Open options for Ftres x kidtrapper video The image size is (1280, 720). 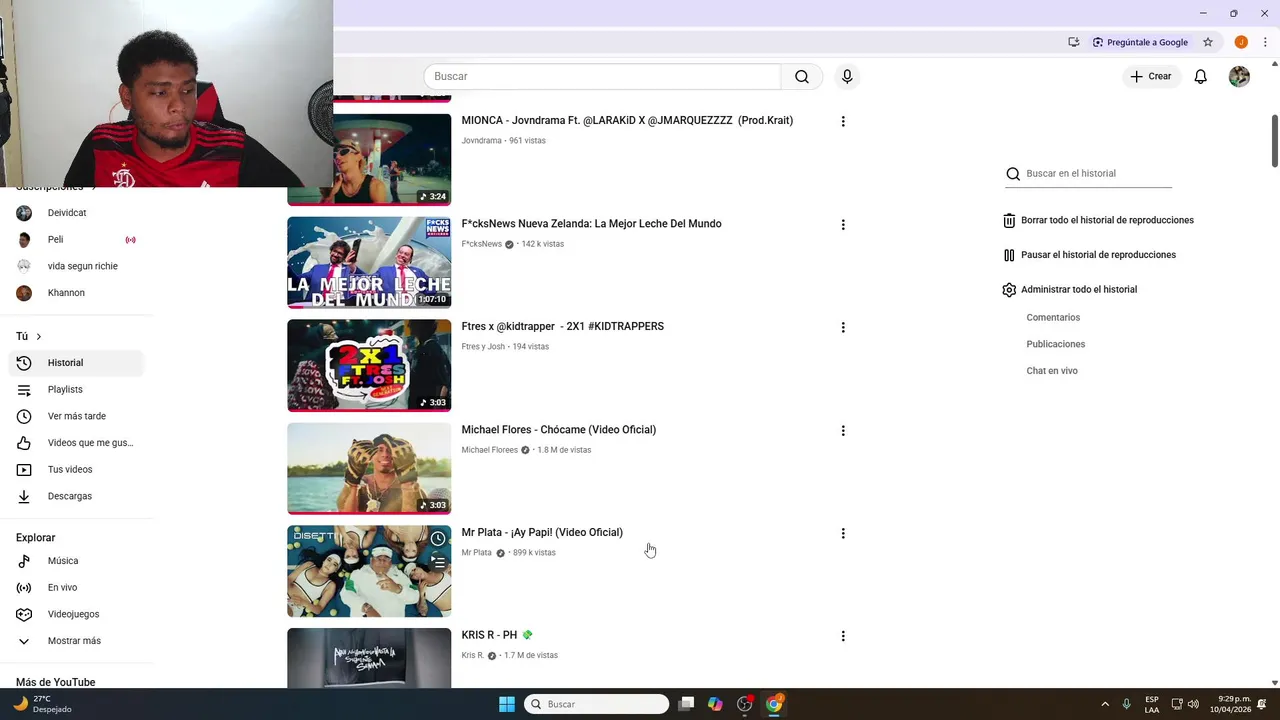pos(843,327)
